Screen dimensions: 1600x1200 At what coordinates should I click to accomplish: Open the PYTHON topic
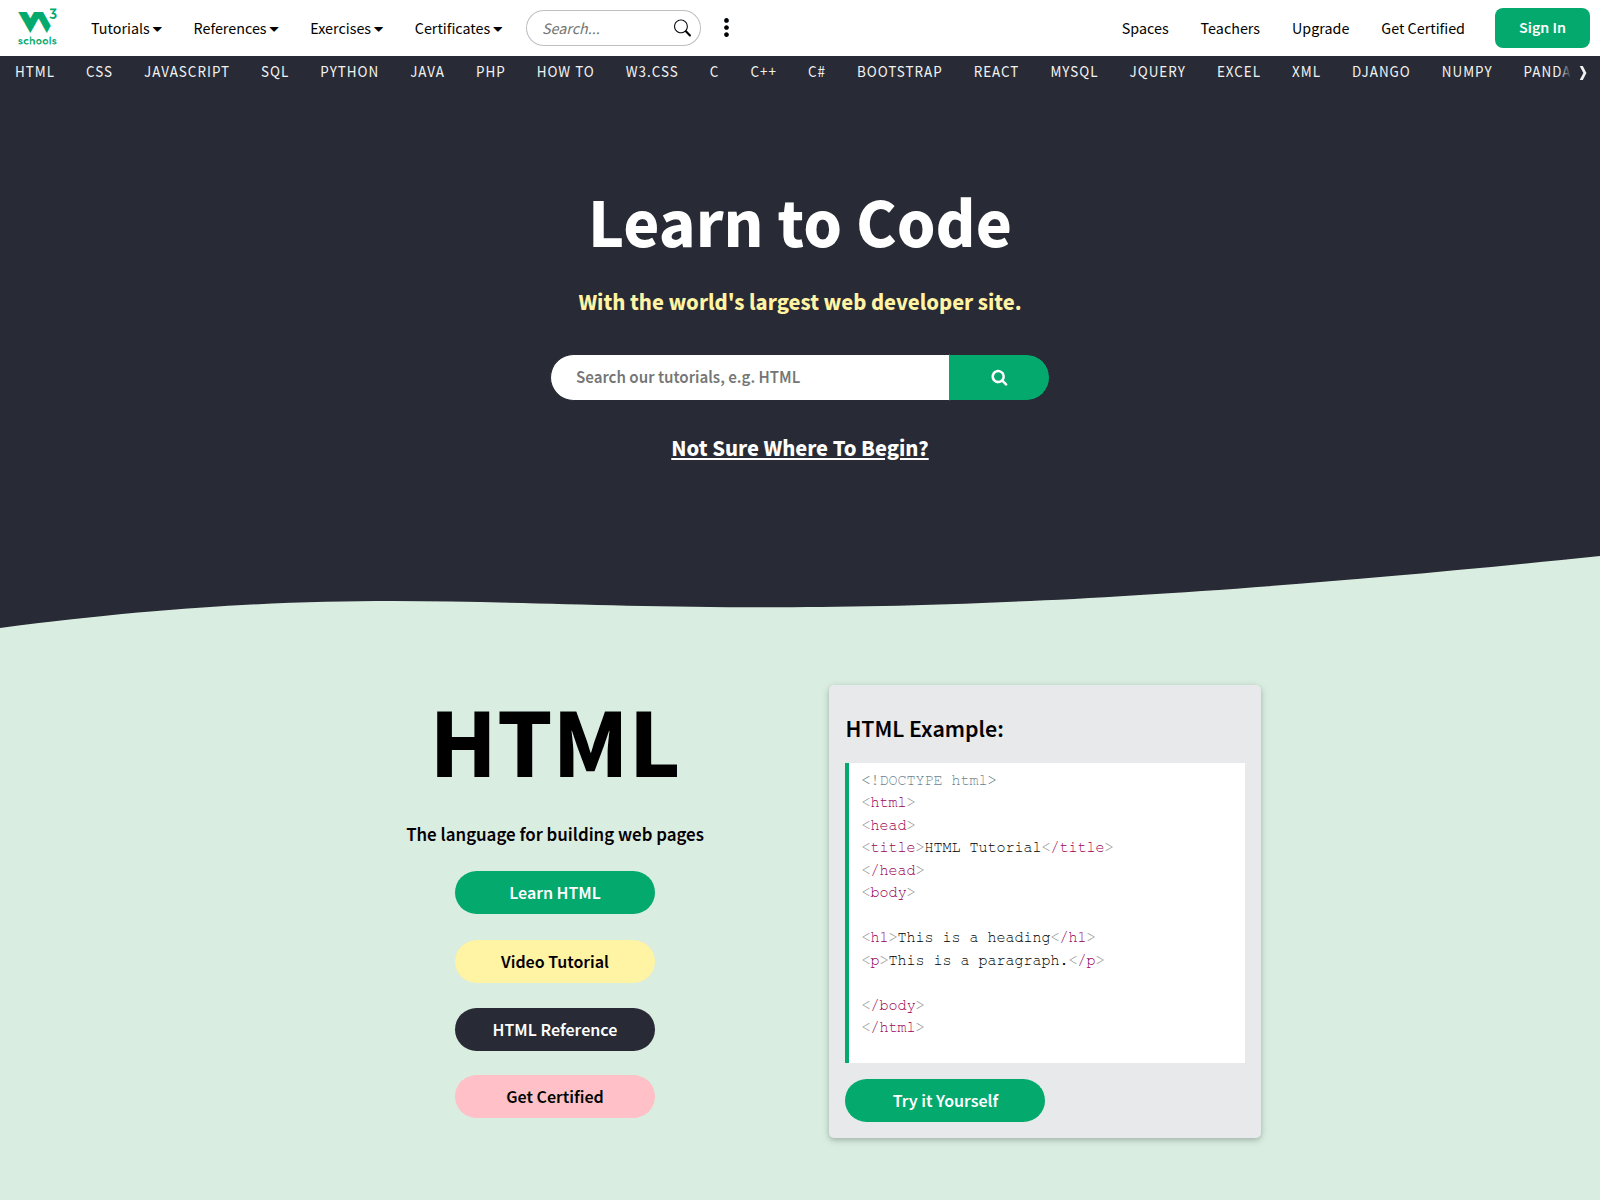tap(349, 72)
